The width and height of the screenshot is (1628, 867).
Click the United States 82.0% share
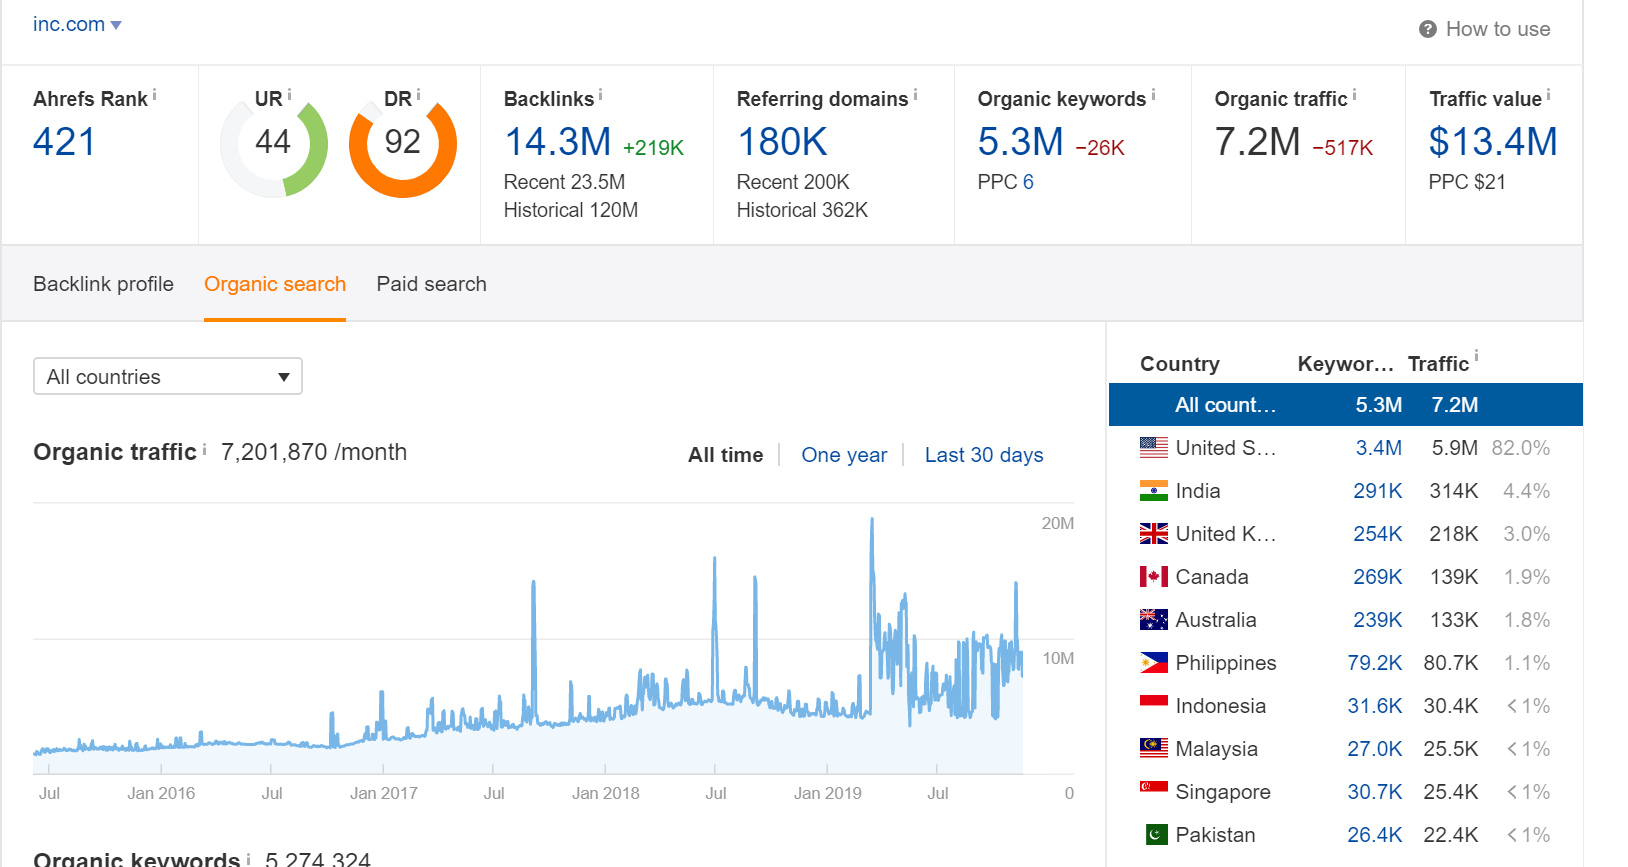(1521, 448)
